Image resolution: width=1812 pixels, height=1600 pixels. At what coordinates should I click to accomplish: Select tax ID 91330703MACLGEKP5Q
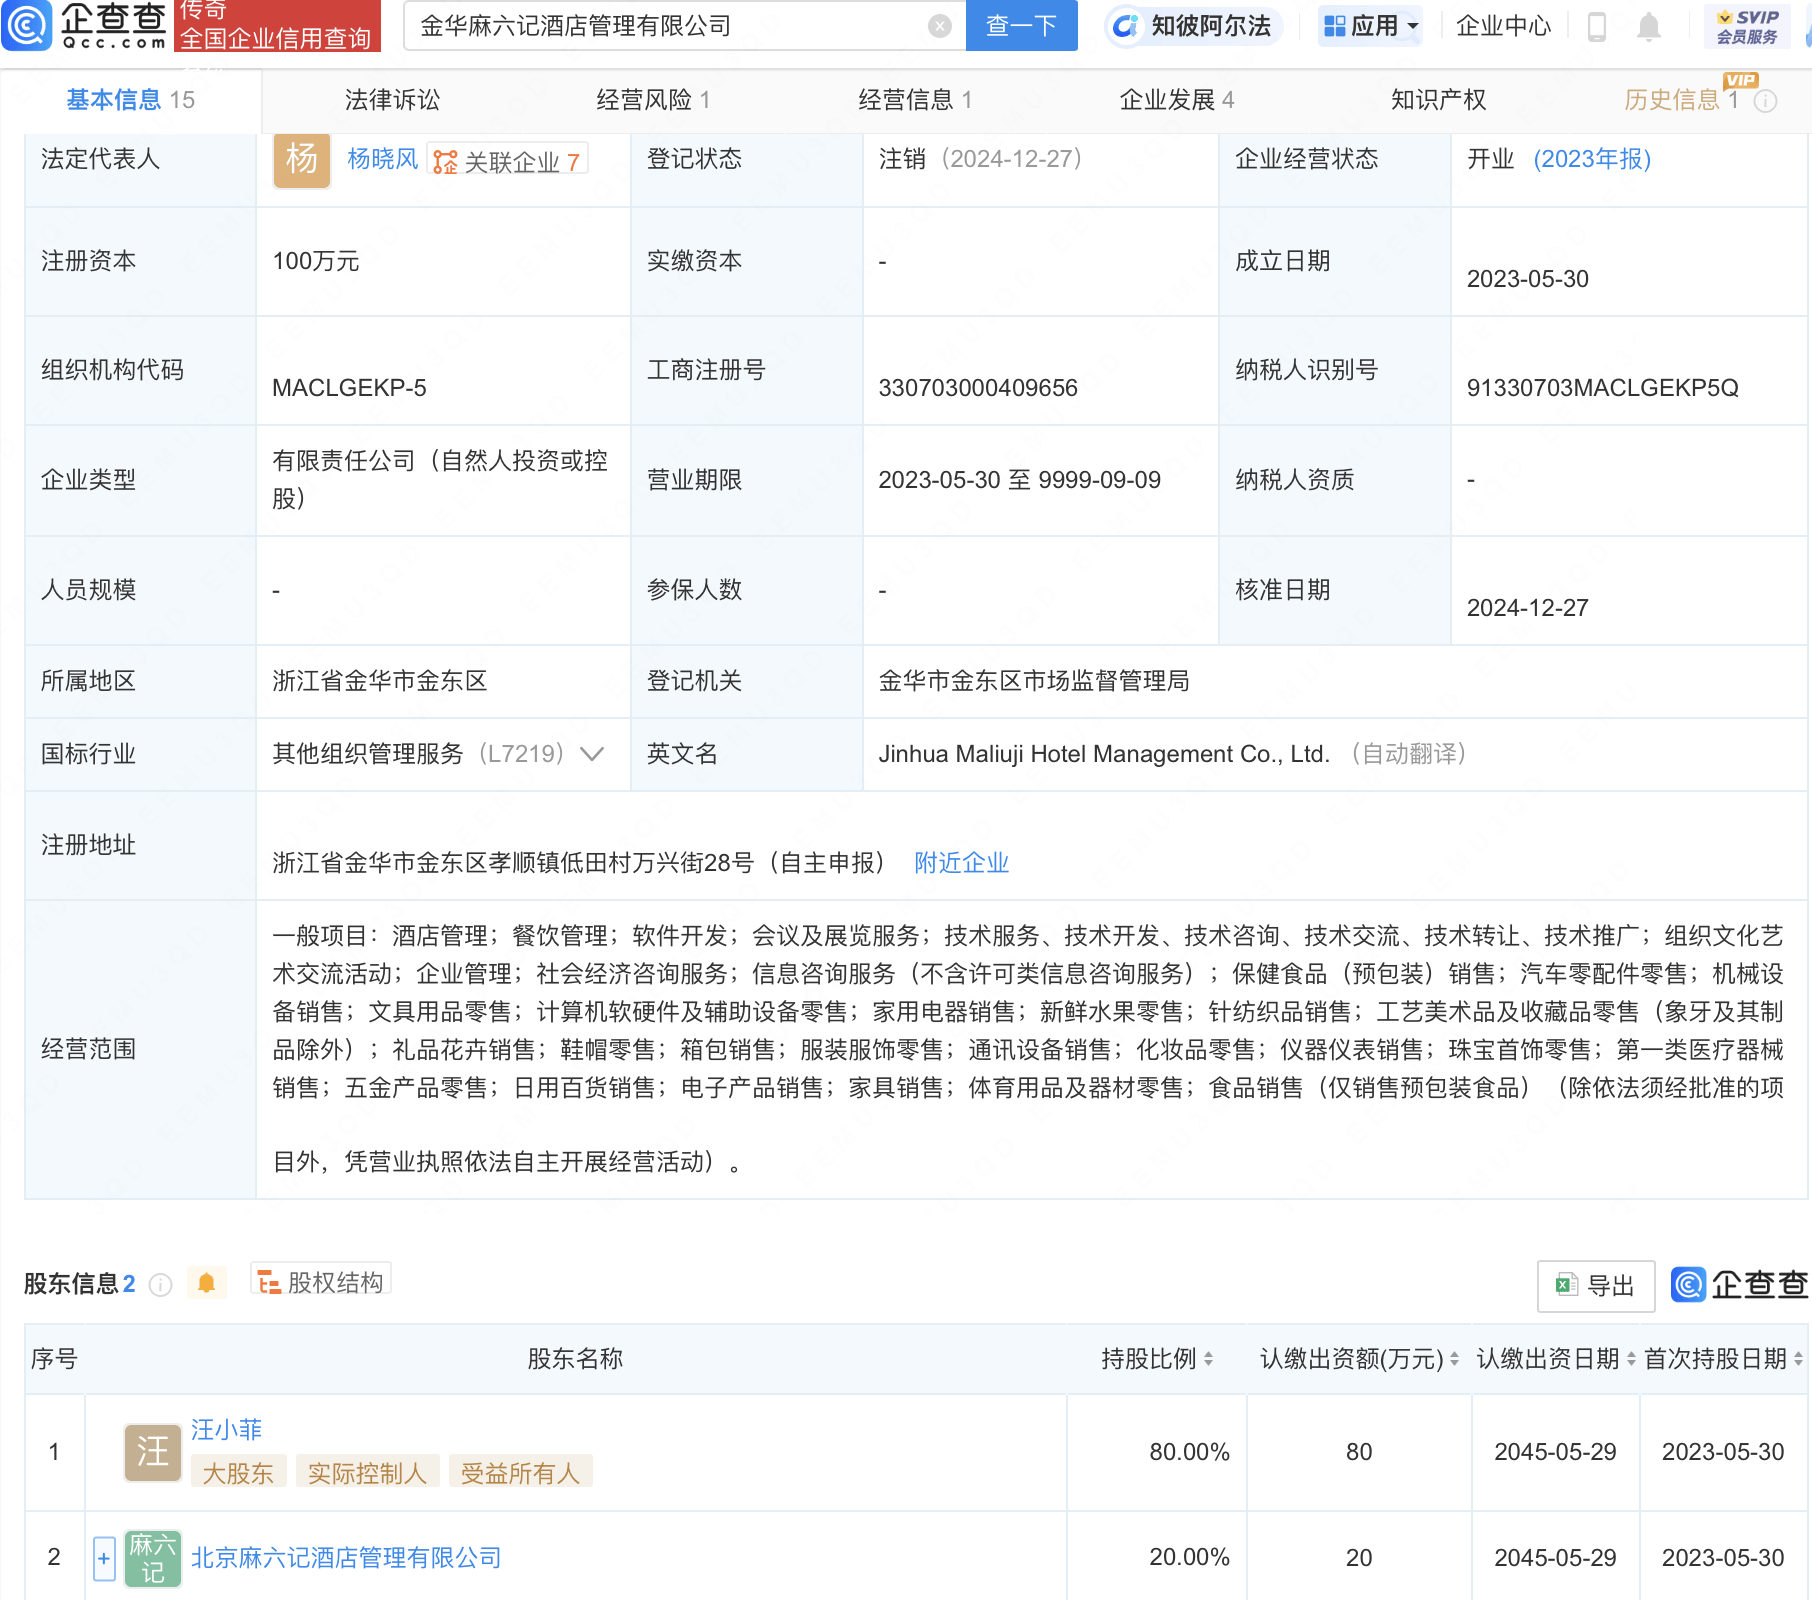[x=1602, y=388]
